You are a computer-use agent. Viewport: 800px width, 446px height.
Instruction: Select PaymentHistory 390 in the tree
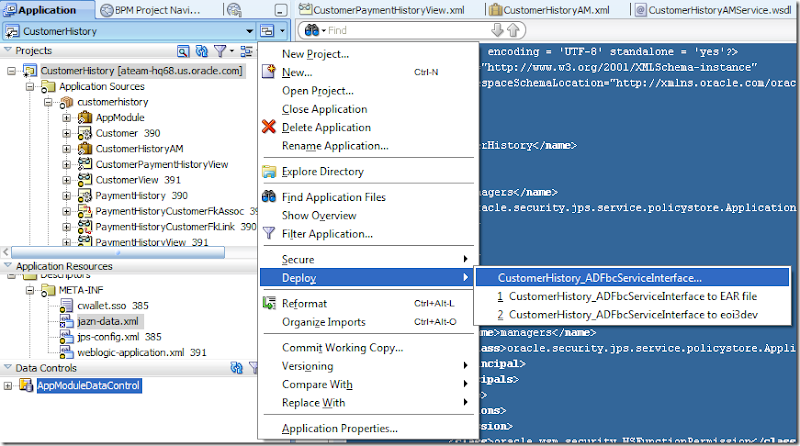click(x=141, y=196)
